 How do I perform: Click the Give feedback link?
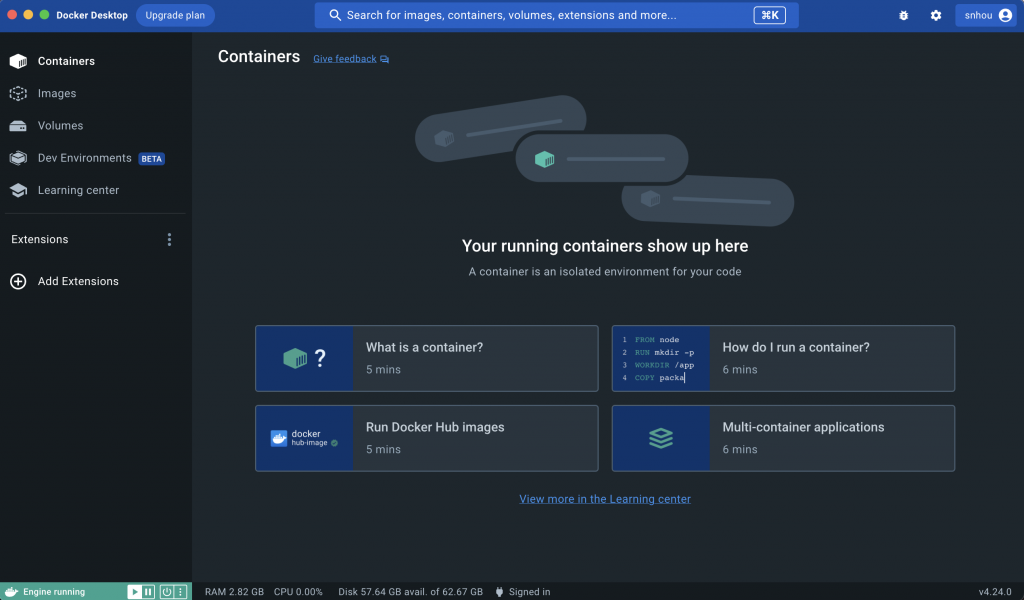coord(345,59)
